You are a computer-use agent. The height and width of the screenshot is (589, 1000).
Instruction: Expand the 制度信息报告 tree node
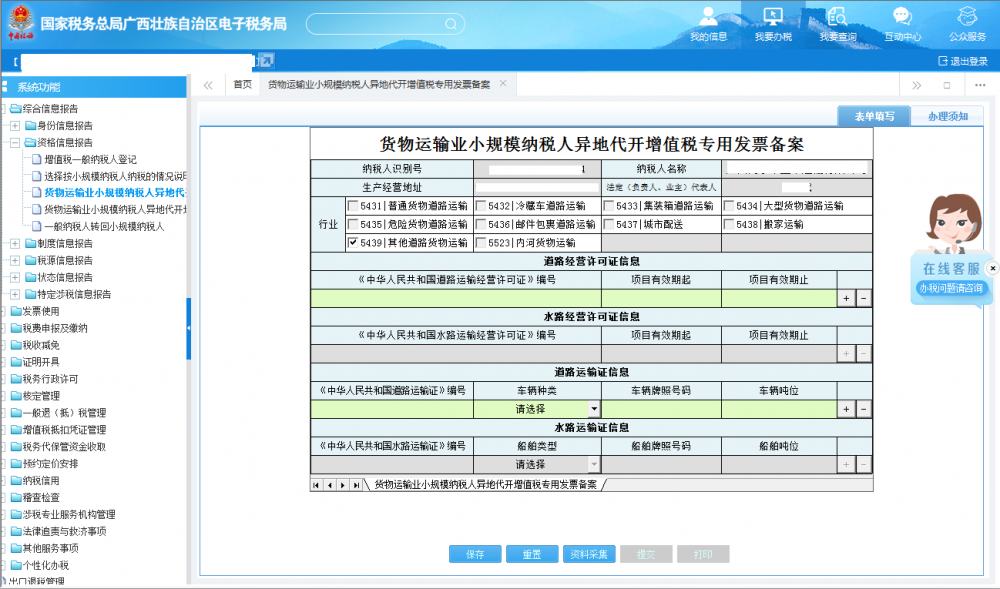click(x=15, y=243)
